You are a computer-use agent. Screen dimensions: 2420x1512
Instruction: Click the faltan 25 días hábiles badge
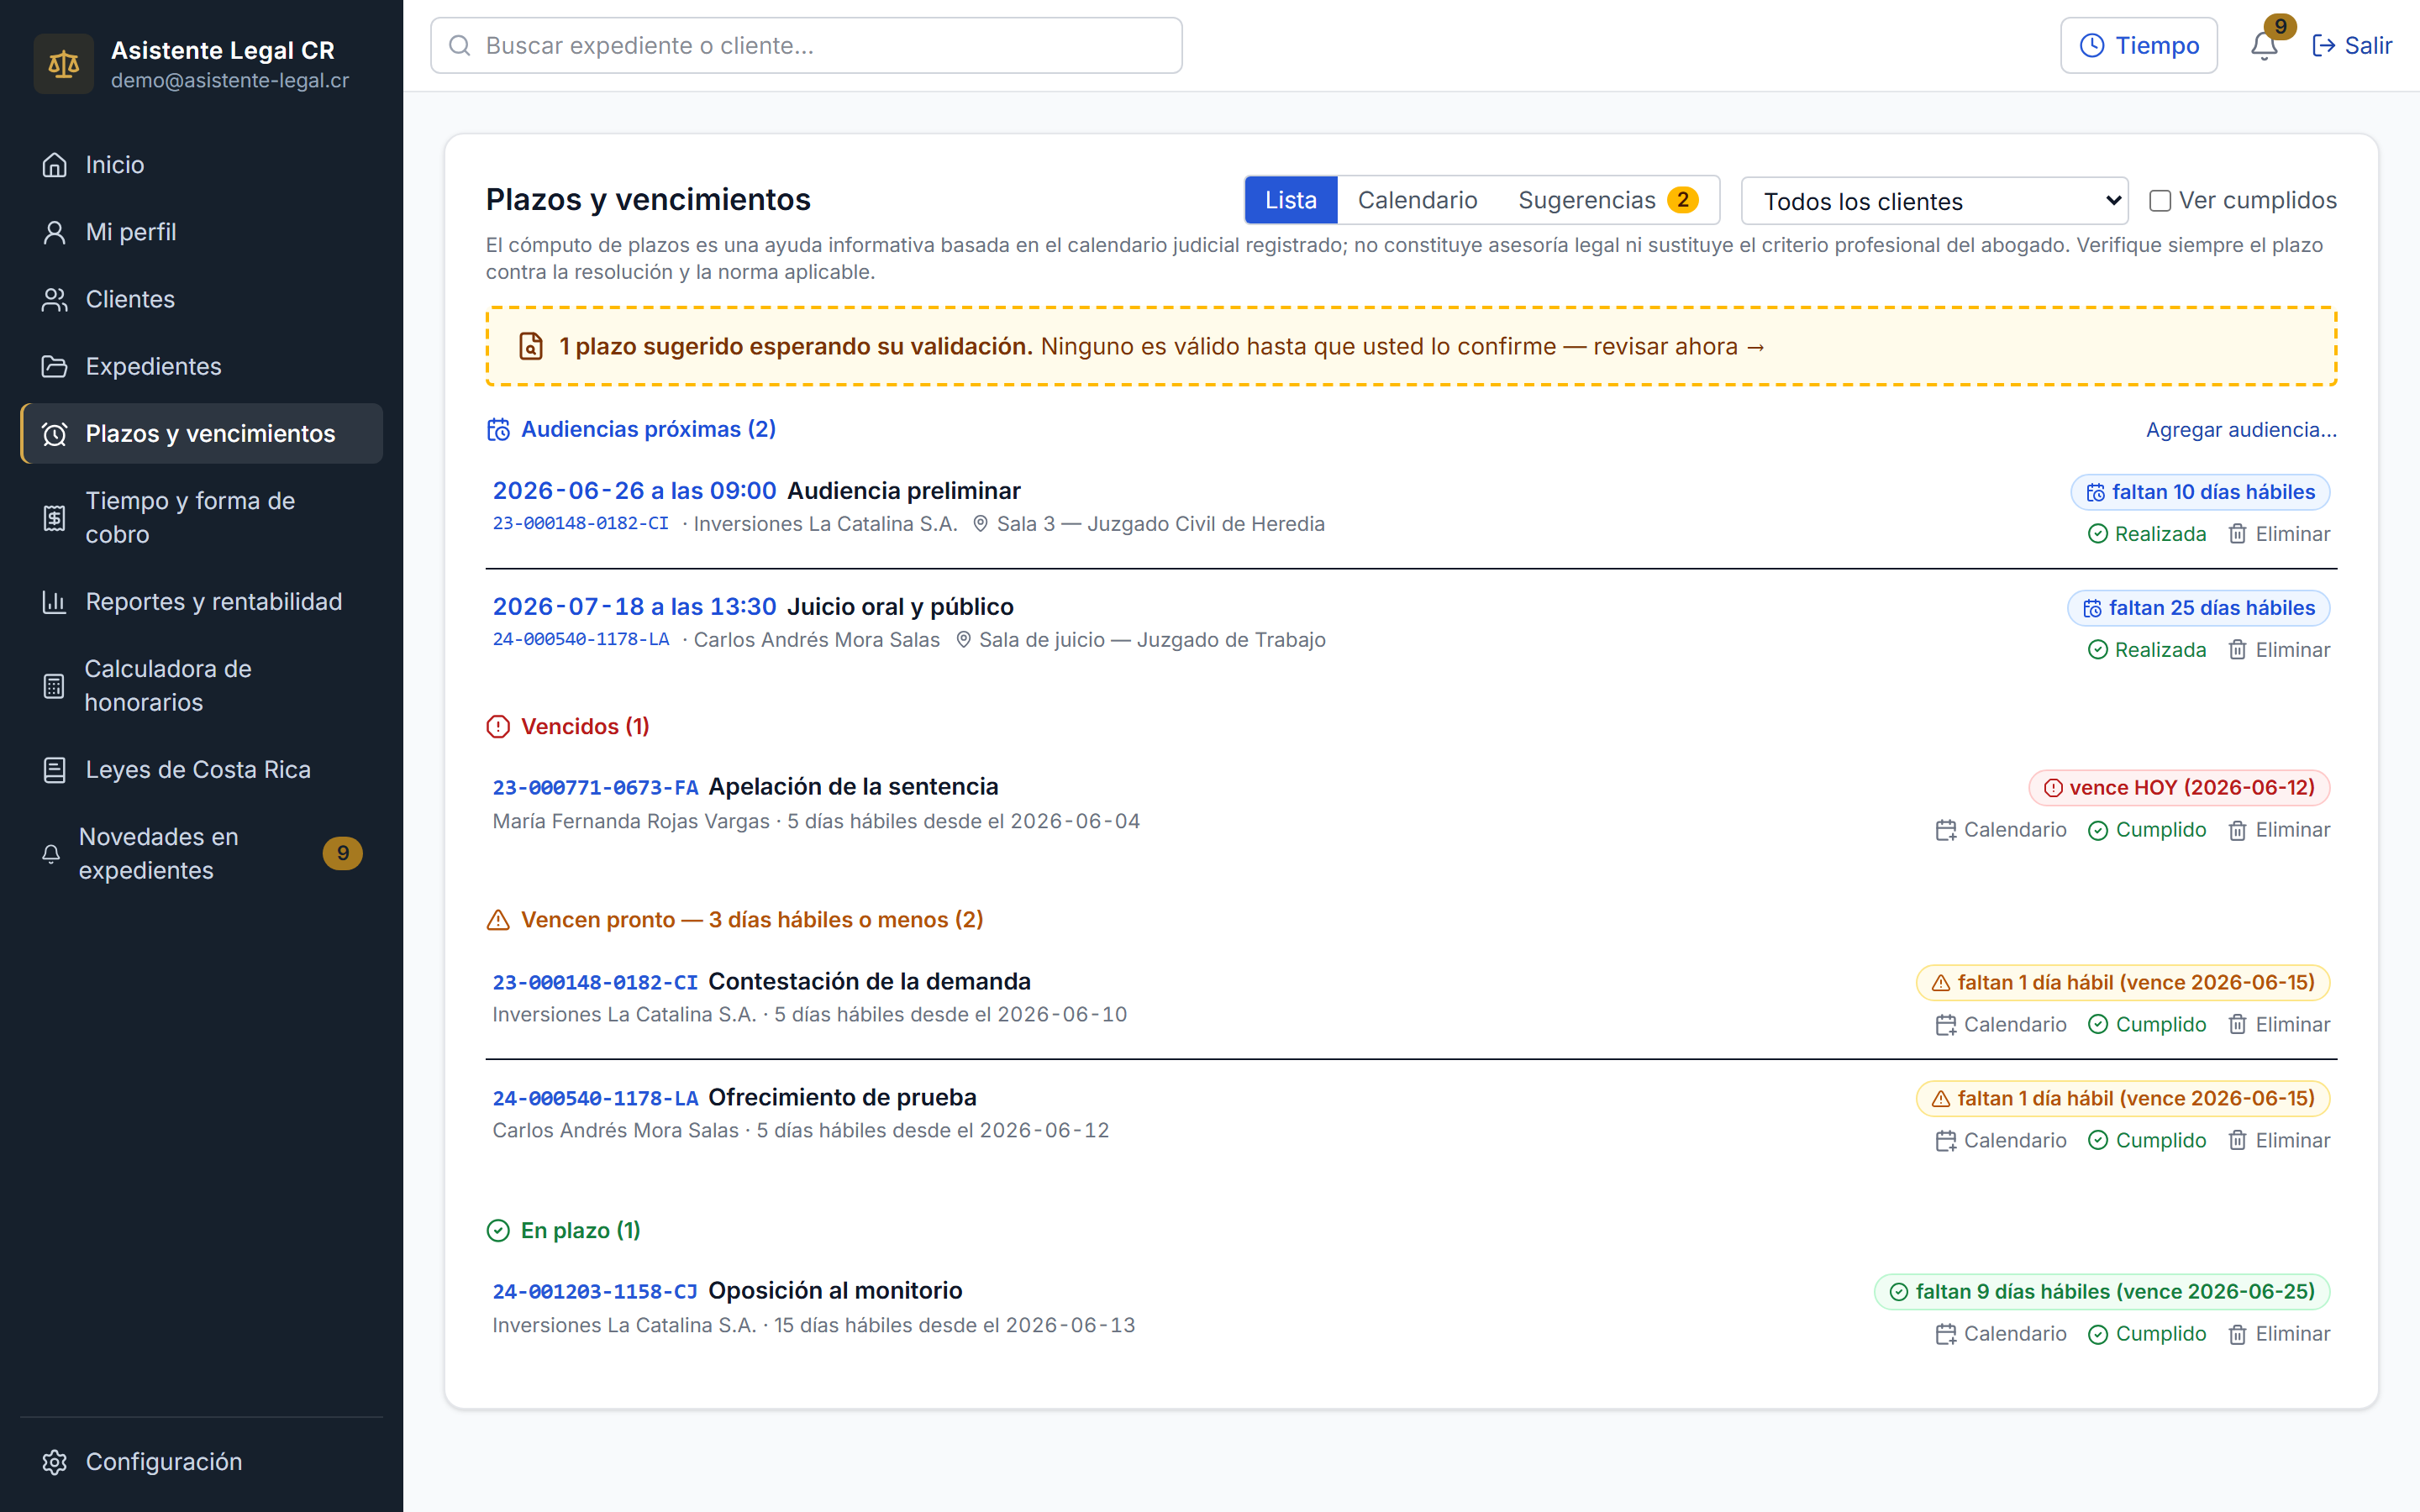[2198, 608]
